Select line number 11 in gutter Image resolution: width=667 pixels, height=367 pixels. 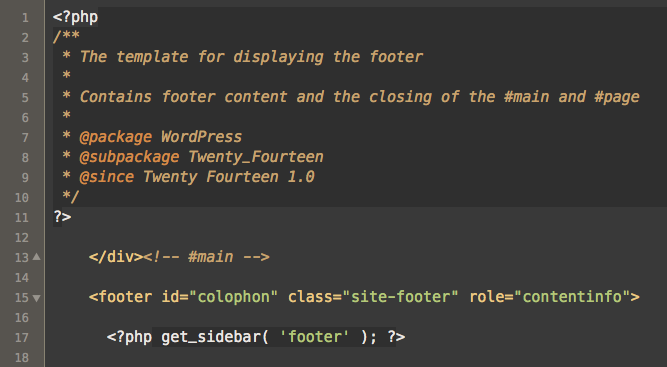(x=22, y=218)
